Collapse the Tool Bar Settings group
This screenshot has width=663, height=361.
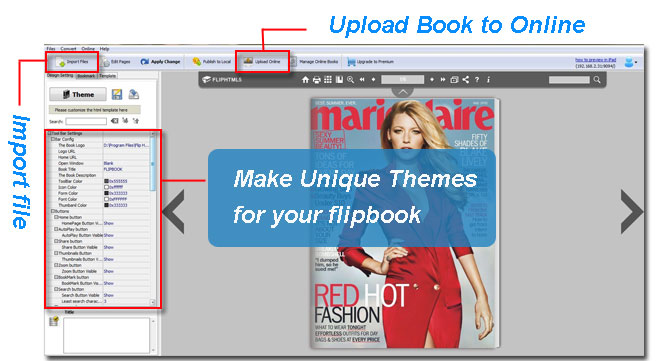[49, 133]
